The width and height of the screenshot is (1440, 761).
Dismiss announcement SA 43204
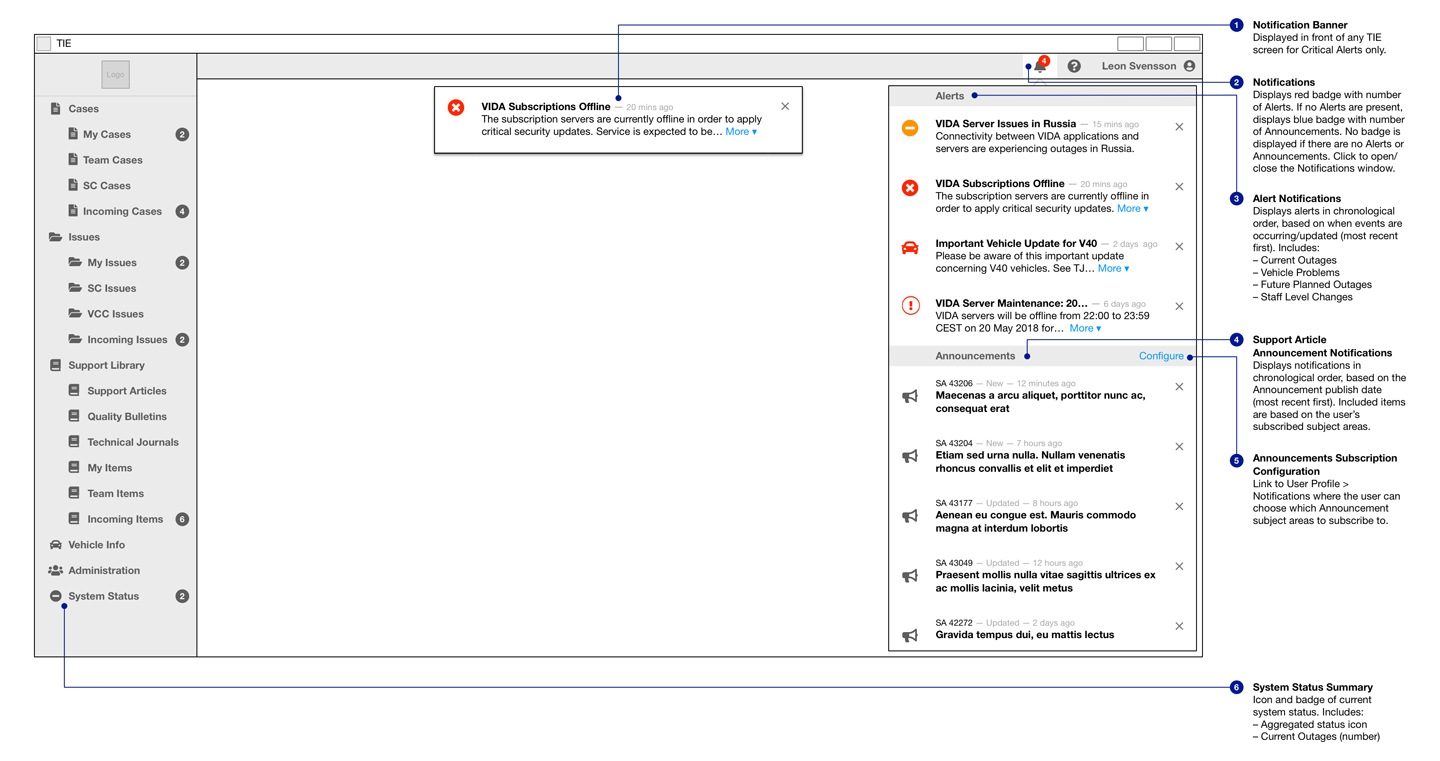tap(1179, 447)
